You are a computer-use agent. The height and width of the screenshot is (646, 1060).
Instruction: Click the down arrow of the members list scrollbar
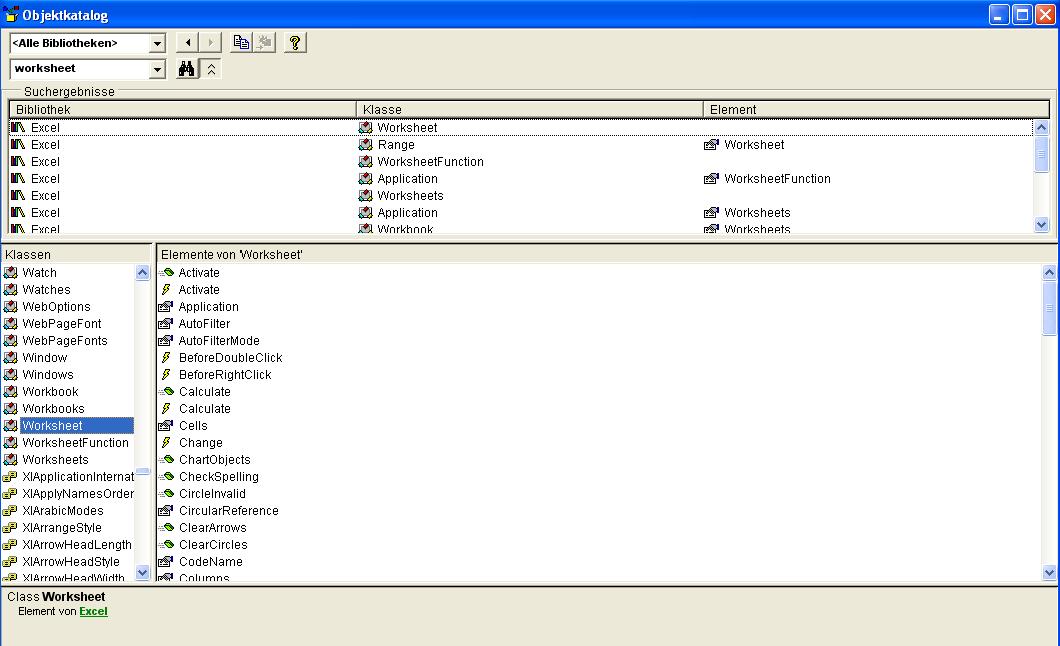pos(1049,572)
